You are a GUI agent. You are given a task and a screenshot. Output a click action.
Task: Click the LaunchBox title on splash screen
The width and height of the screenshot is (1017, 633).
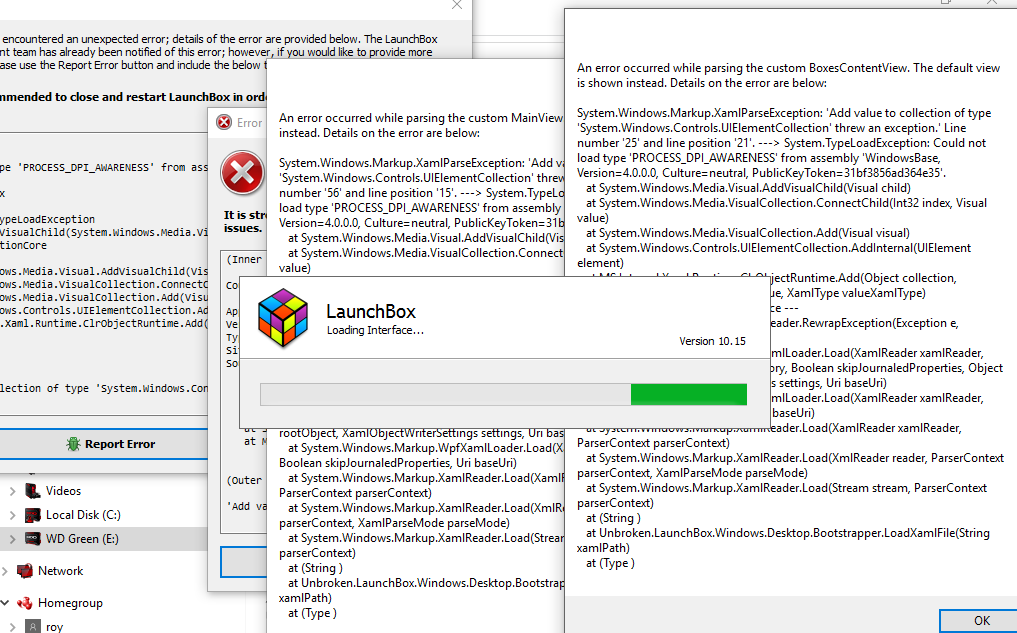pos(371,311)
